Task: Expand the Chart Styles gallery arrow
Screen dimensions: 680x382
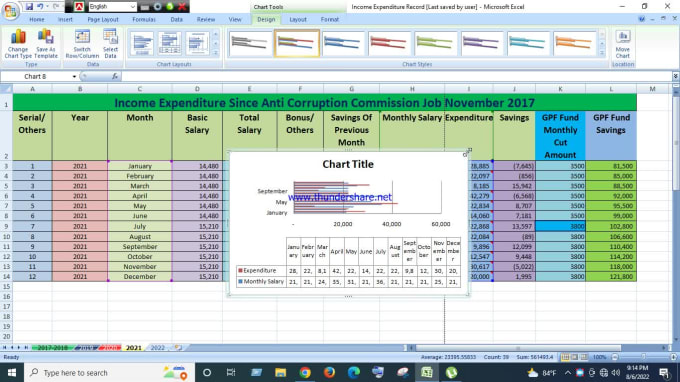Action: click(602, 53)
